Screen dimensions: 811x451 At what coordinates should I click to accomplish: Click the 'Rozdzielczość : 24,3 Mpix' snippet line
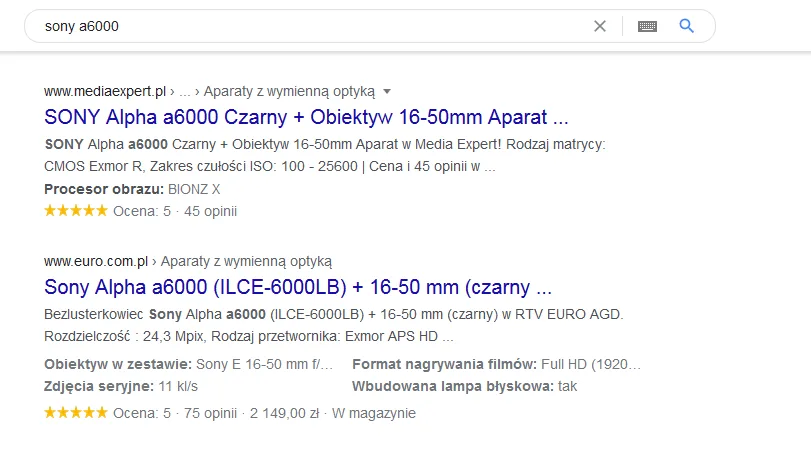pos(249,337)
